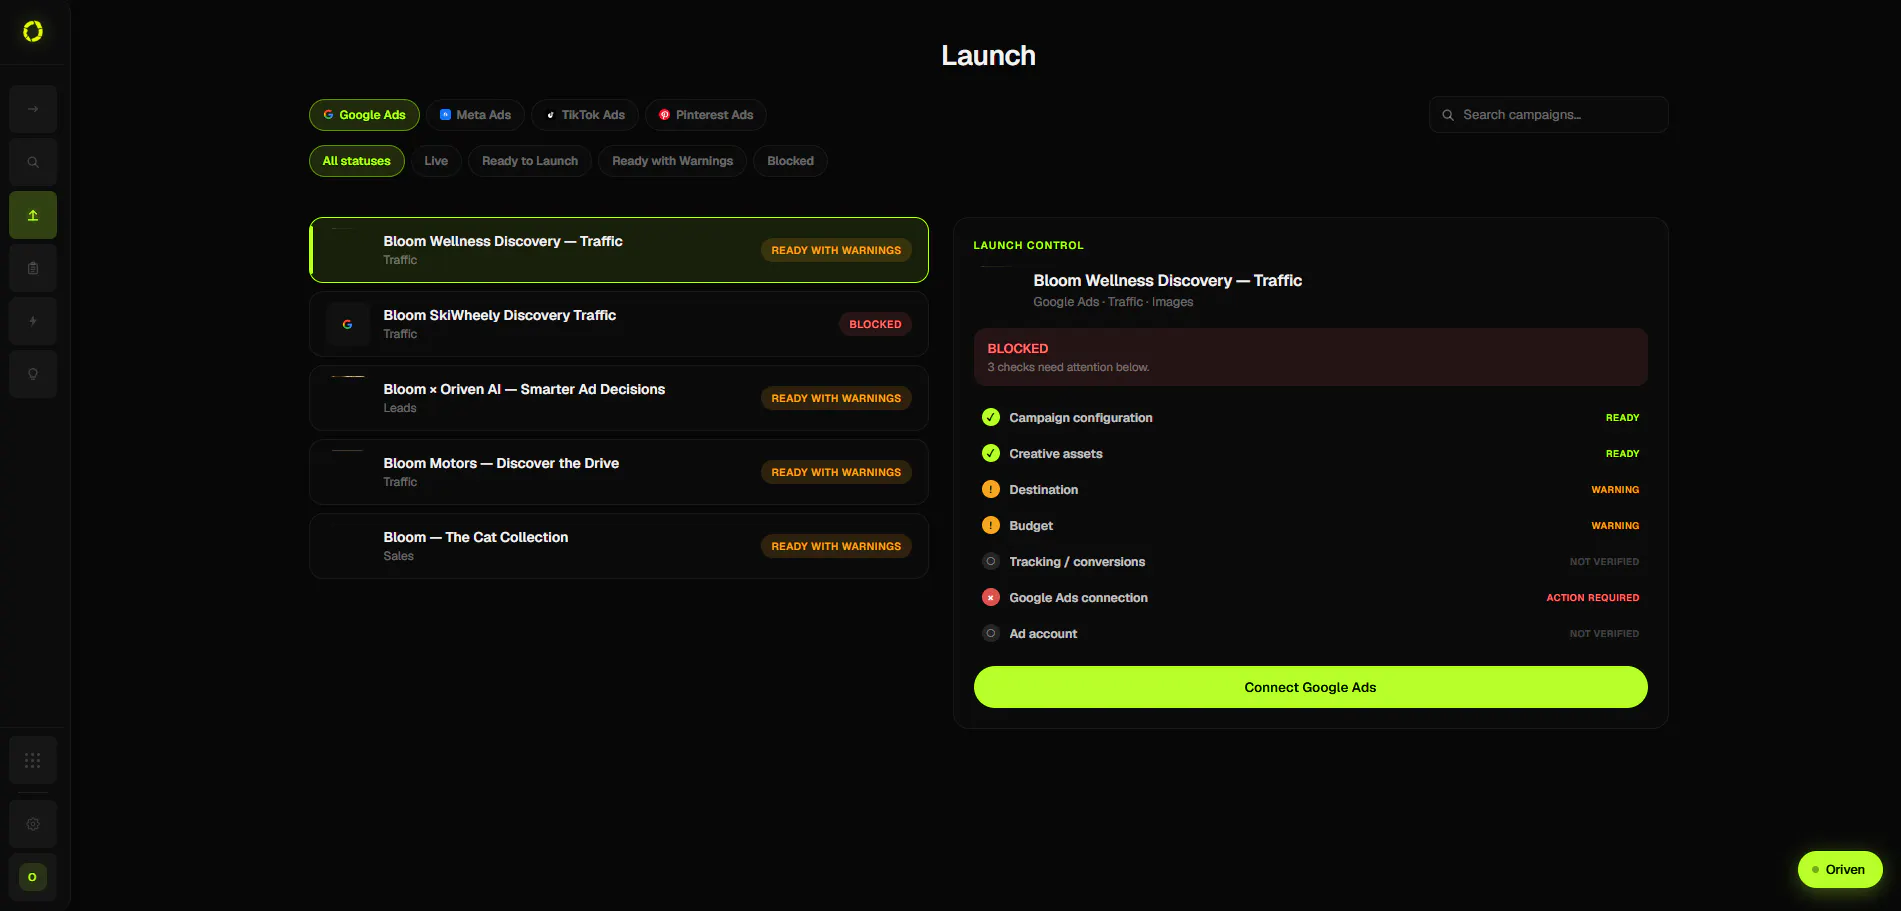Select Bloom × Oriven AI Smarter Ad Decisions campaign
This screenshot has width=1901, height=911.
(x=619, y=398)
